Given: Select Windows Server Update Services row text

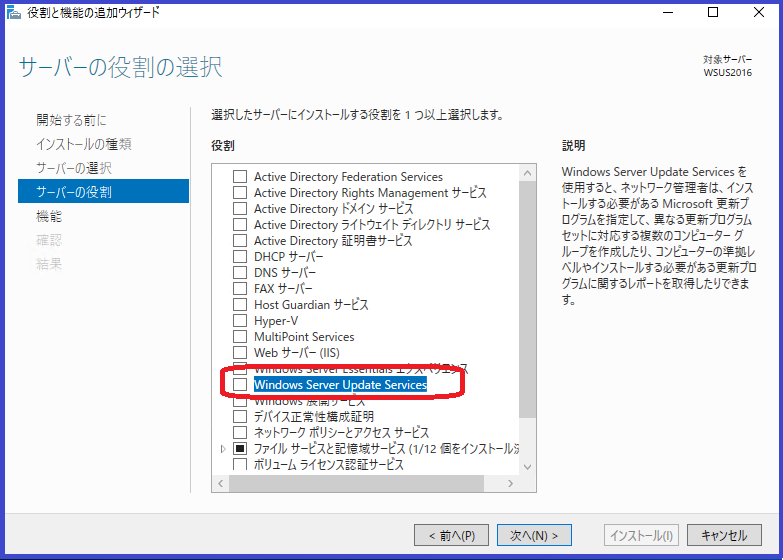Looking at the screenshot, I should 340,385.
